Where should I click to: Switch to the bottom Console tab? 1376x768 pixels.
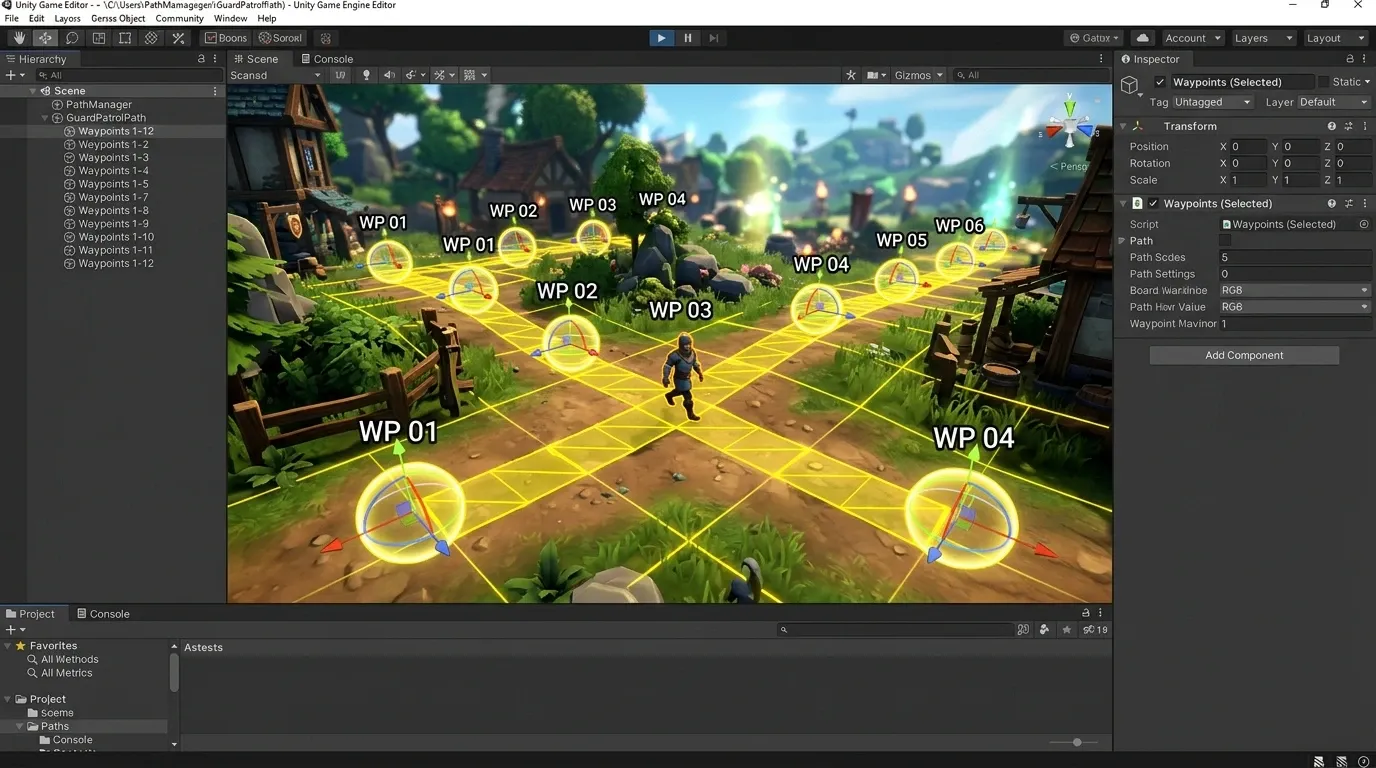click(103, 614)
